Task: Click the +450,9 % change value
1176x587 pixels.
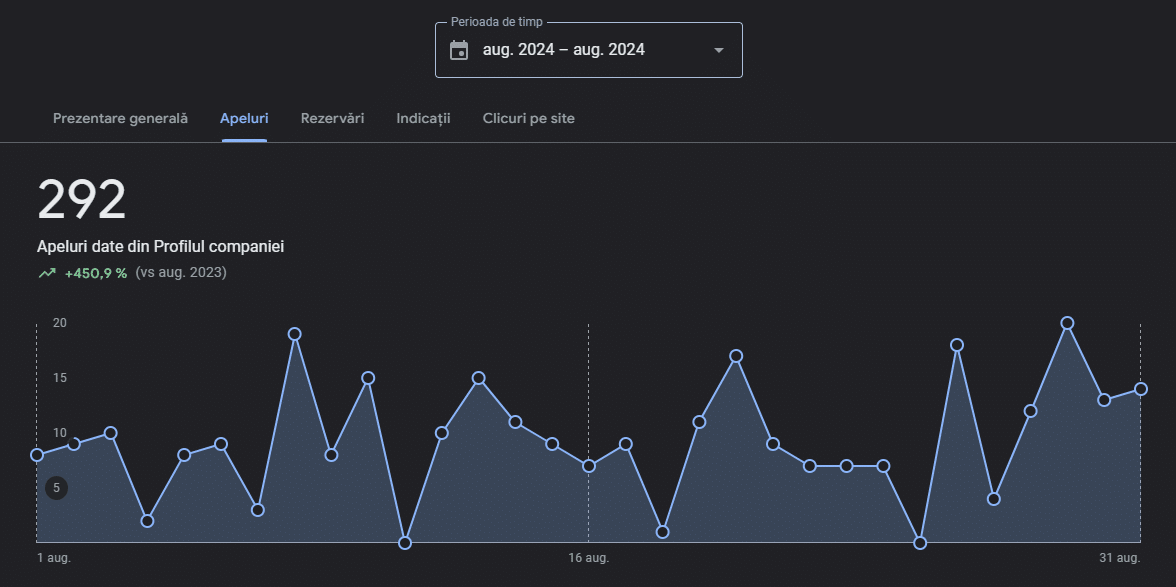Action: [96, 273]
